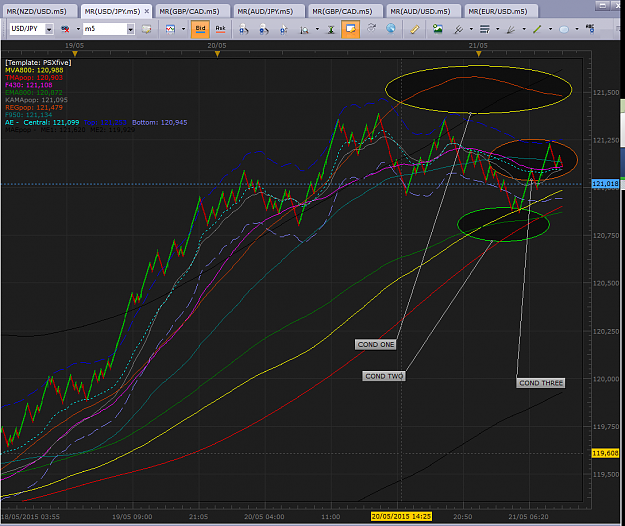Screen dimensions: 625x526
Task: Select the green trend line tool
Action: click(537, 29)
